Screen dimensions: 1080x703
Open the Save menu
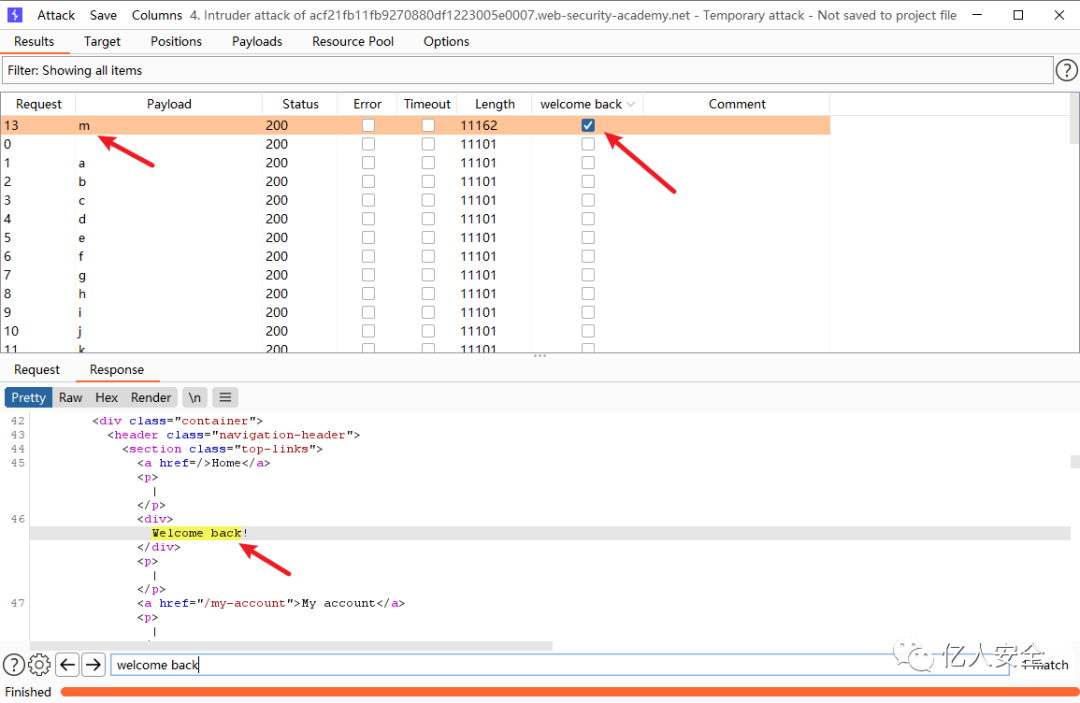coord(103,15)
